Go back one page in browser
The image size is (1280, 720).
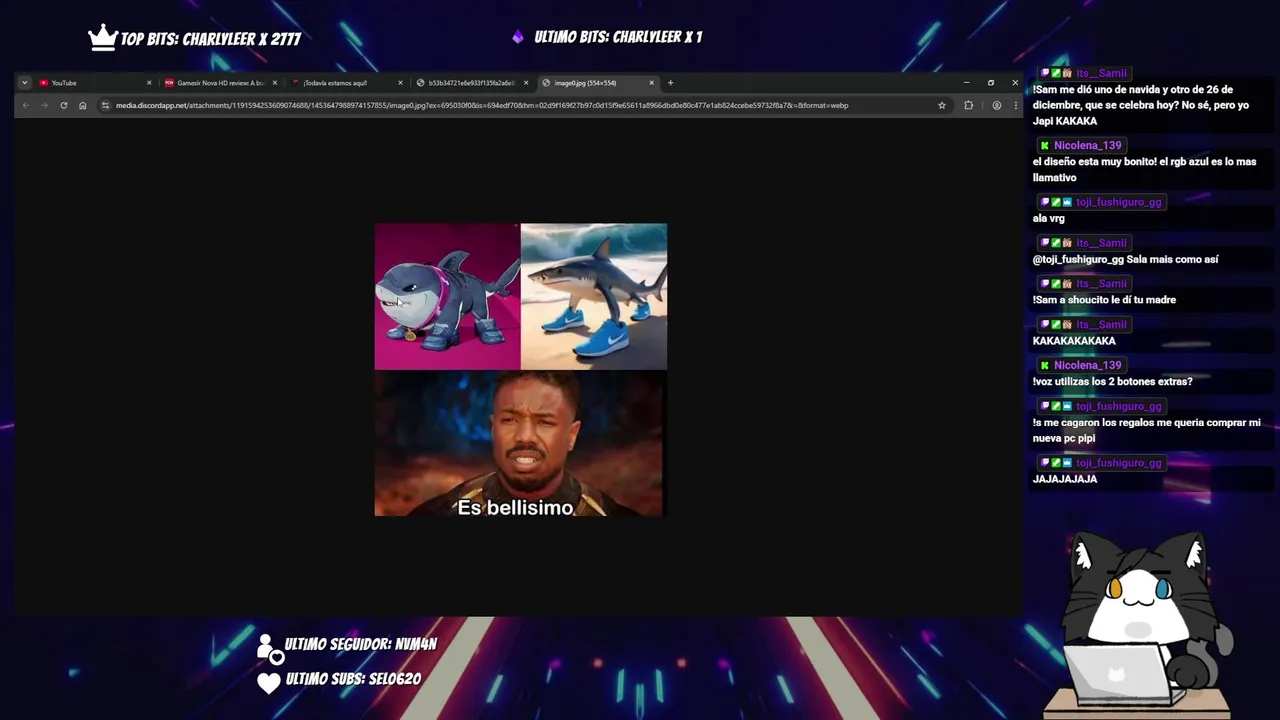[26, 105]
